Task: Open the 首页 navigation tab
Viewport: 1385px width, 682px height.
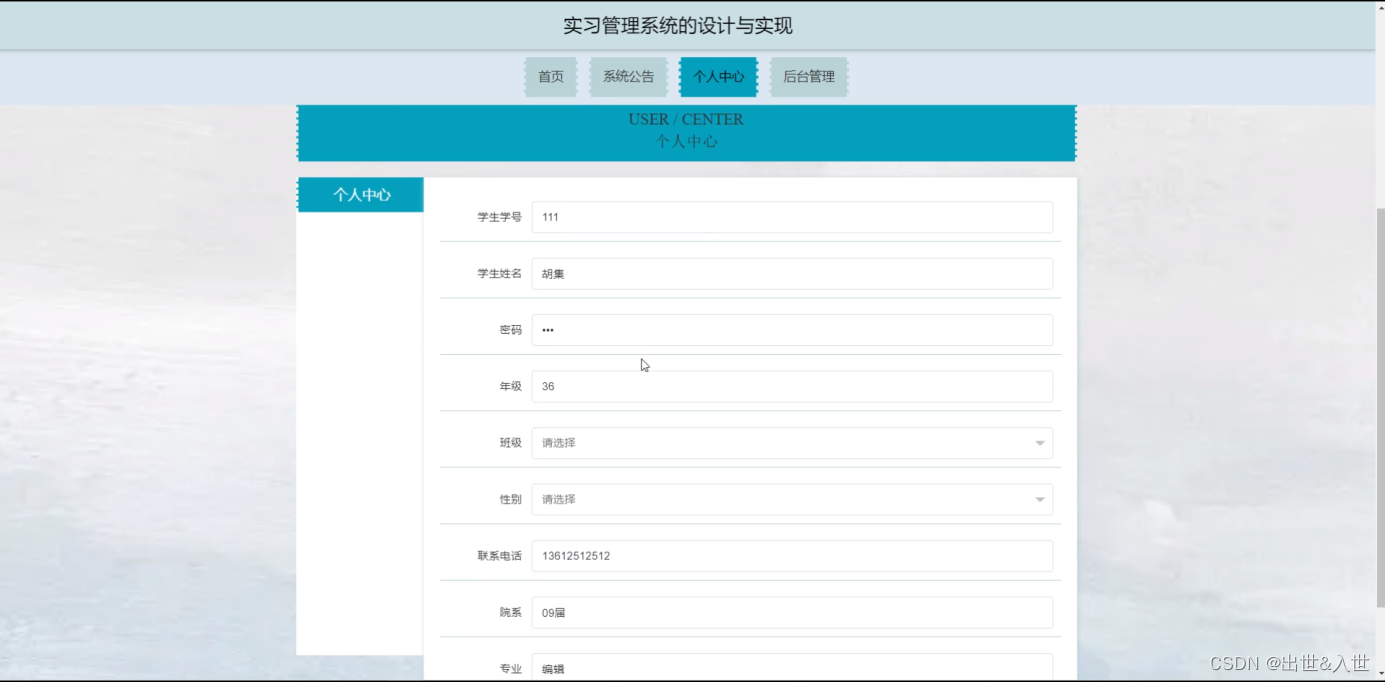Action: click(551, 77)
